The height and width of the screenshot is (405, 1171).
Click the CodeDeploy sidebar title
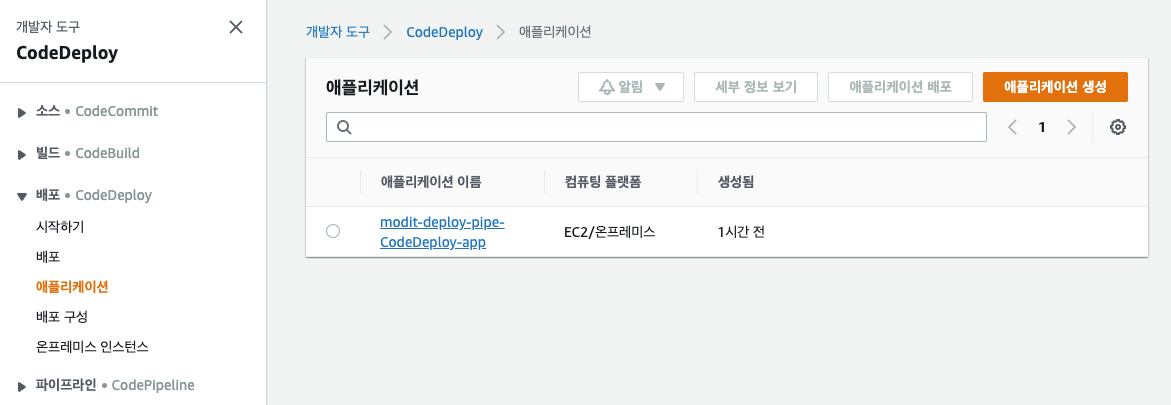[x=66, y=53]
